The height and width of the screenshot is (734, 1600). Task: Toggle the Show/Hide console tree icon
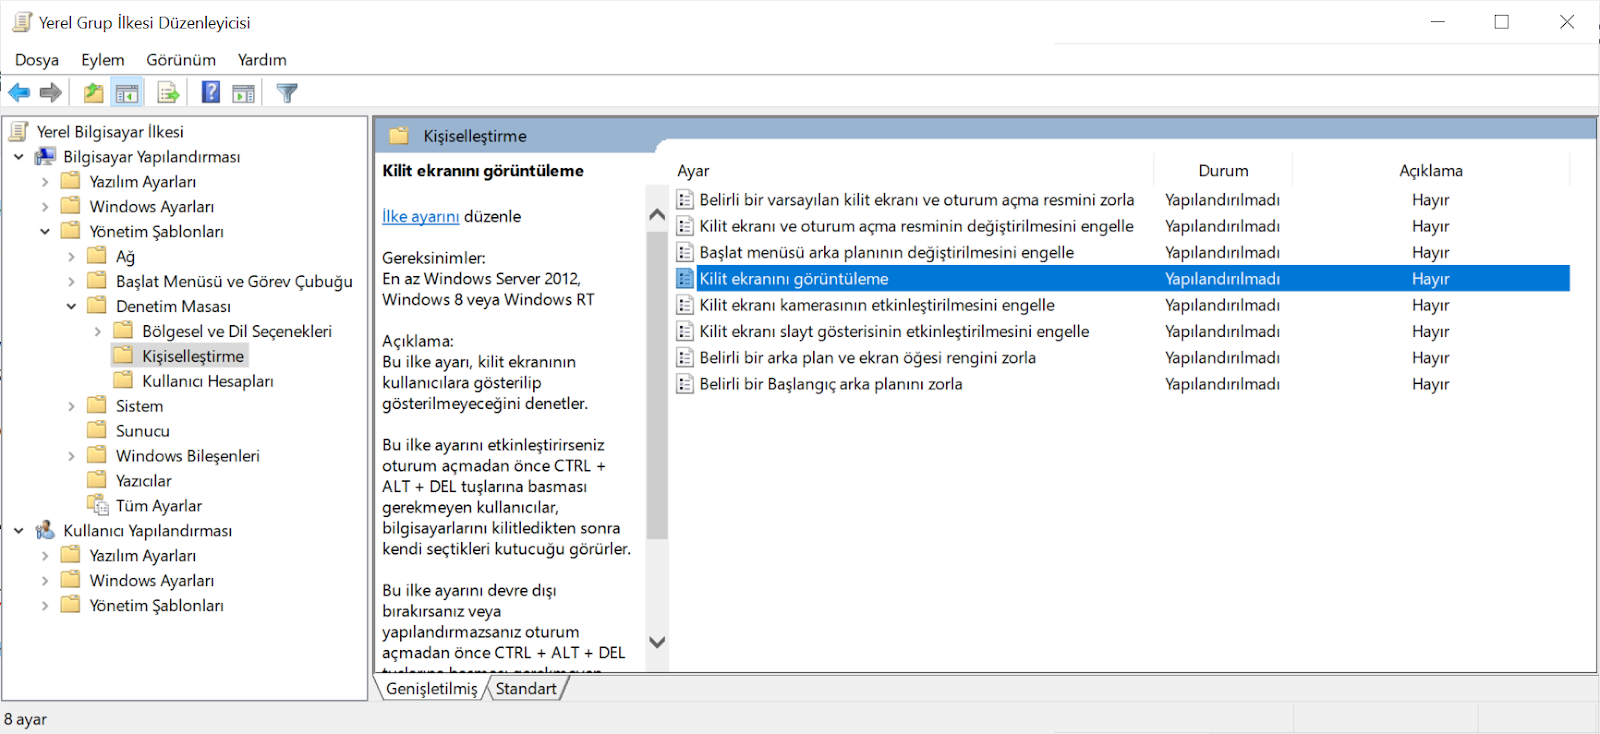(127, 93)
